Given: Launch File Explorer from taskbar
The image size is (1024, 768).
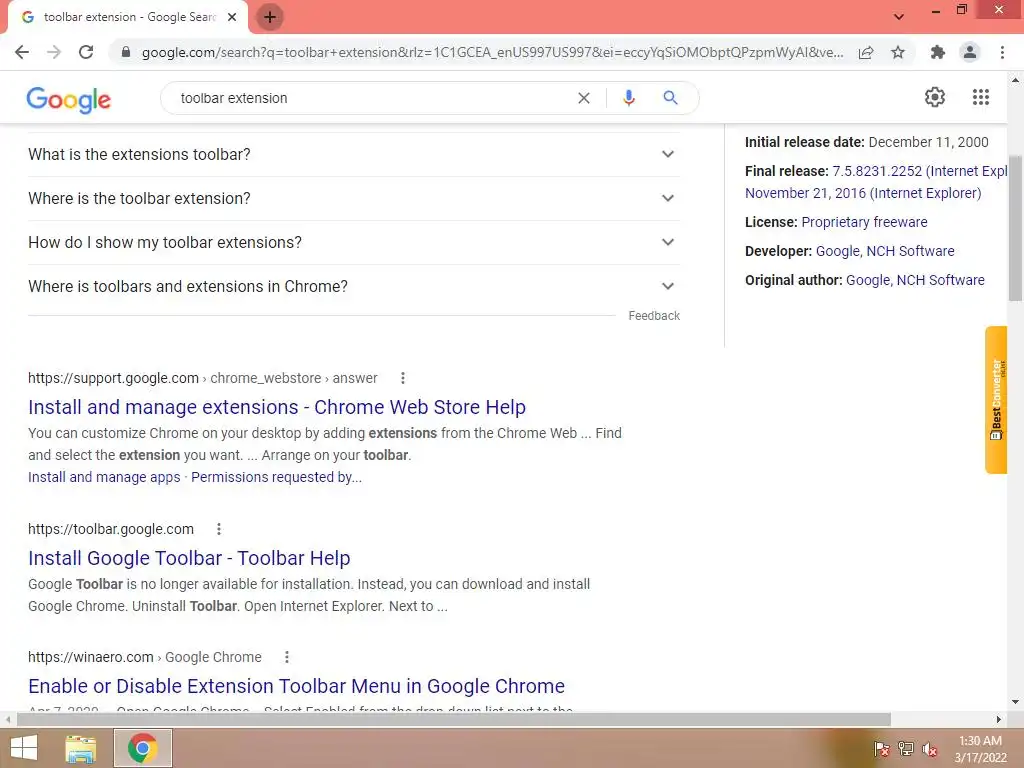Looking at the screenshot, I should 81,748.
